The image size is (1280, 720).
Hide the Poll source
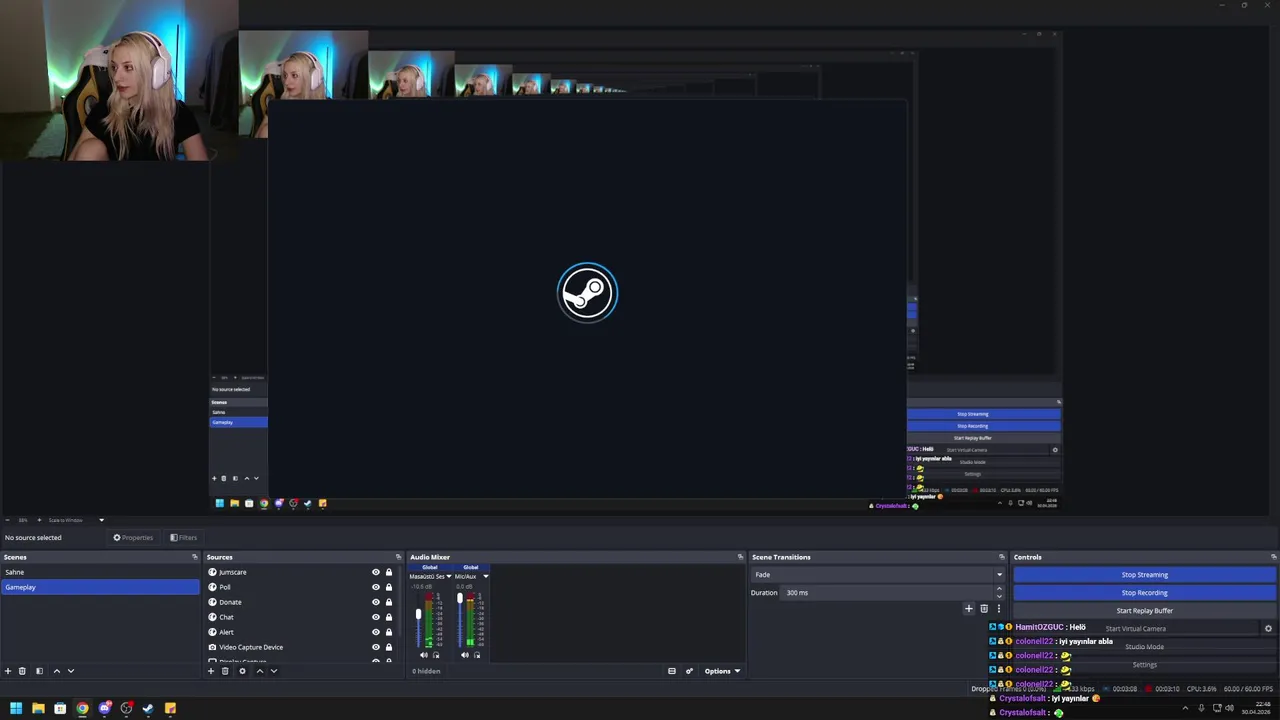[x=376, y=587]
